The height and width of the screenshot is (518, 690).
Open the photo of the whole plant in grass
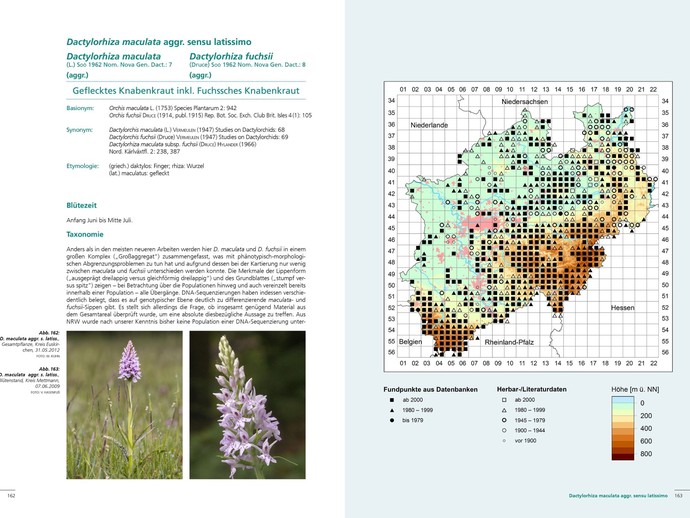point(125,405)
